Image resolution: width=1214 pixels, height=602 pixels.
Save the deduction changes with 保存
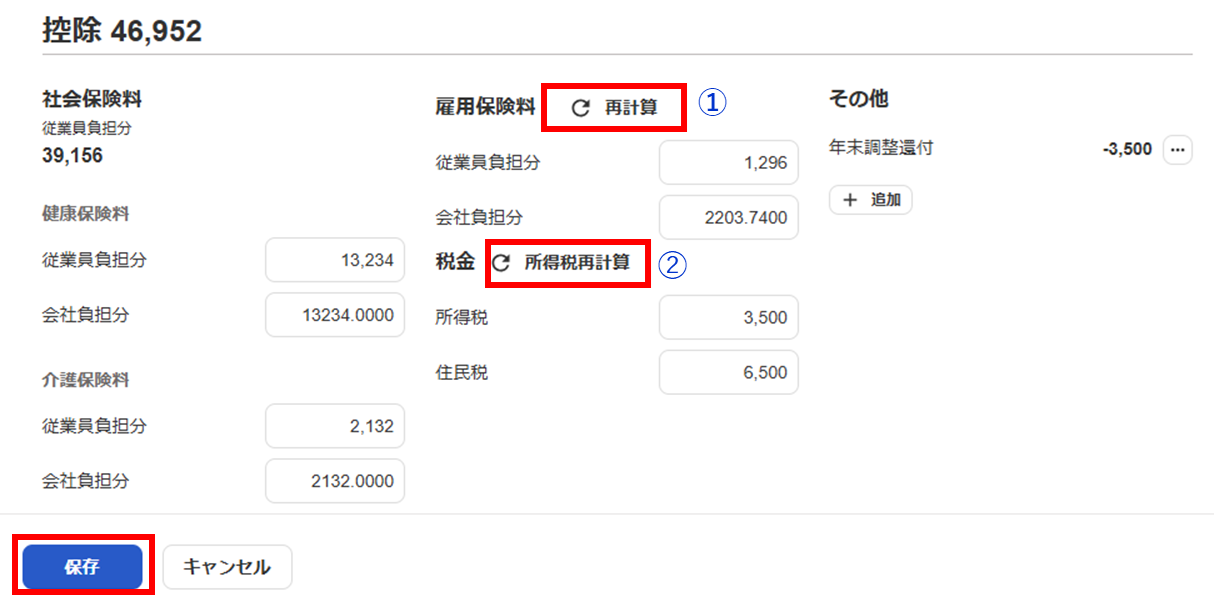[83, 567]
